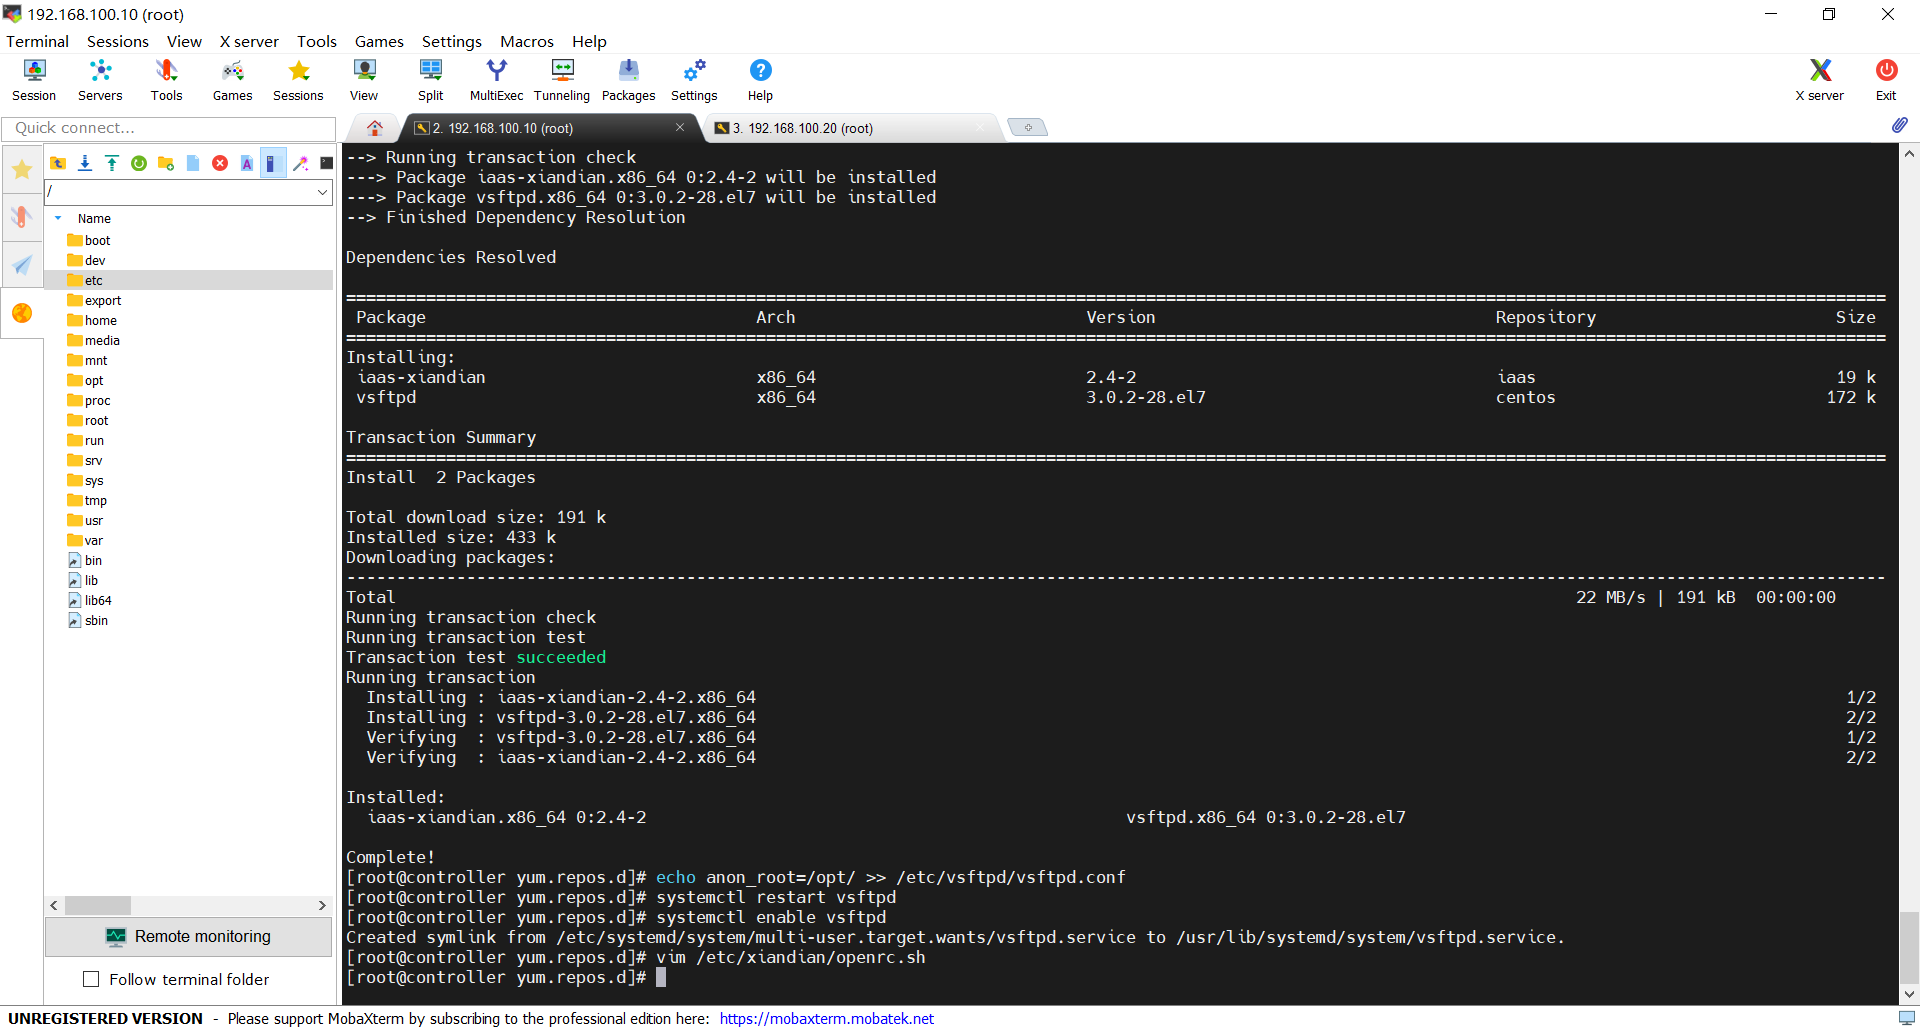
Task: Open the Sessions star icon
Action: tap(298, 80)
